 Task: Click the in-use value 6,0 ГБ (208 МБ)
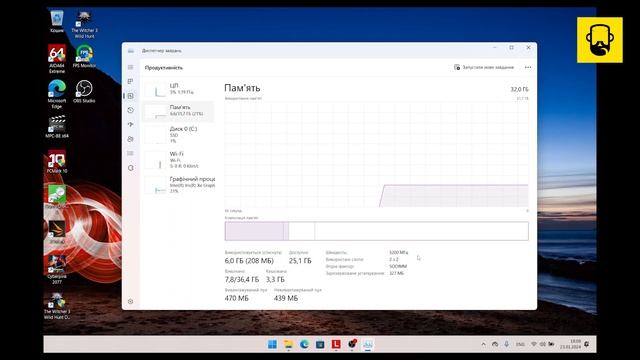coord(249,261)
